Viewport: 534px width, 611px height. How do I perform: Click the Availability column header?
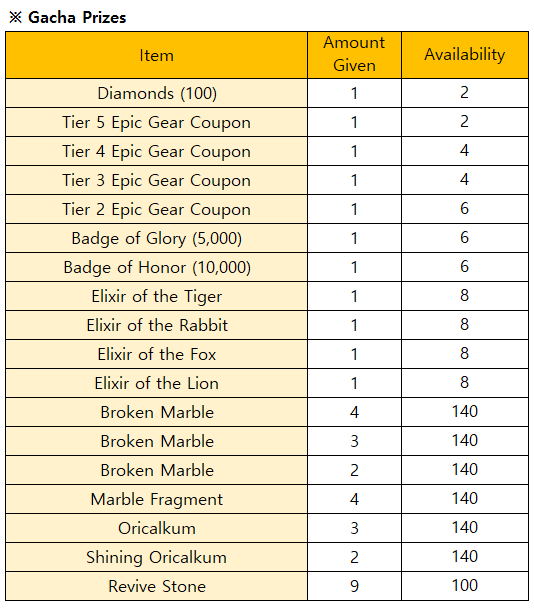coord(465,55)
